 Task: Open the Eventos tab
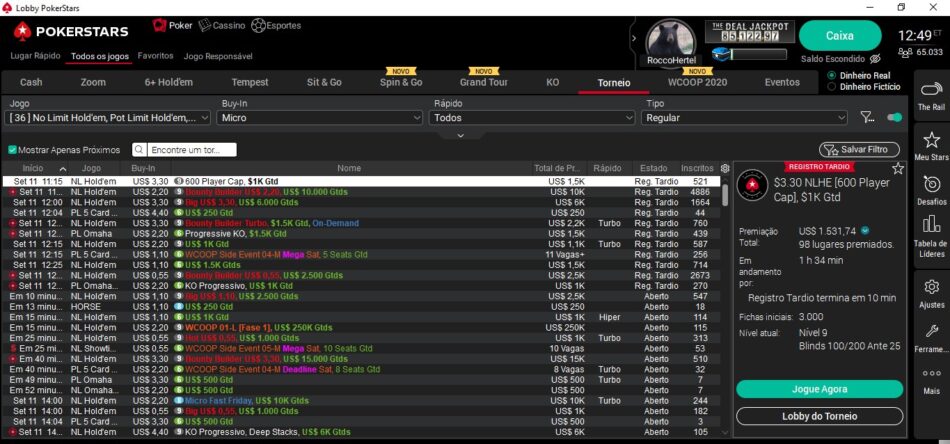click(x=782, y=82)
